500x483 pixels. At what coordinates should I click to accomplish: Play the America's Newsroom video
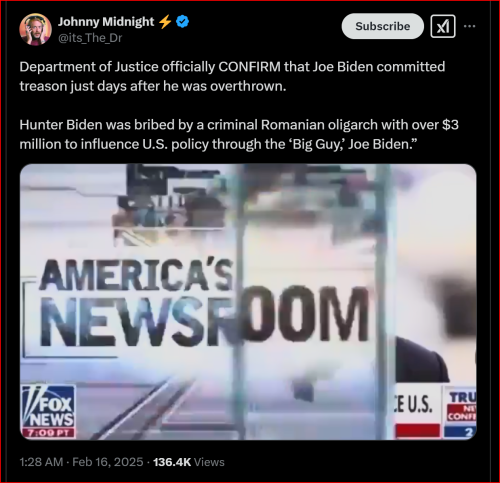248,302
